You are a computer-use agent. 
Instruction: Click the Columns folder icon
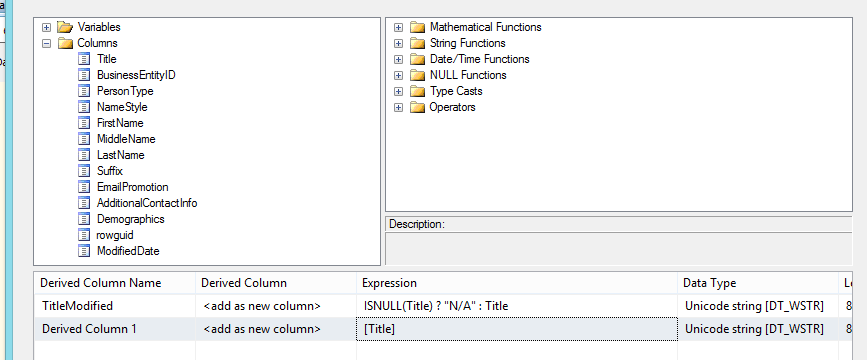pos(65,43)
